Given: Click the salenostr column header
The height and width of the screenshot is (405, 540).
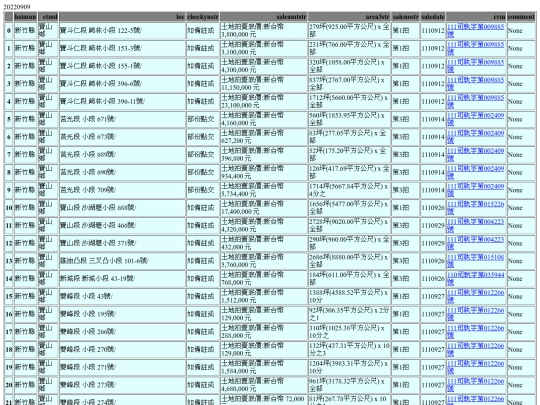Looking at the screenshot, I should click(405, 17).
